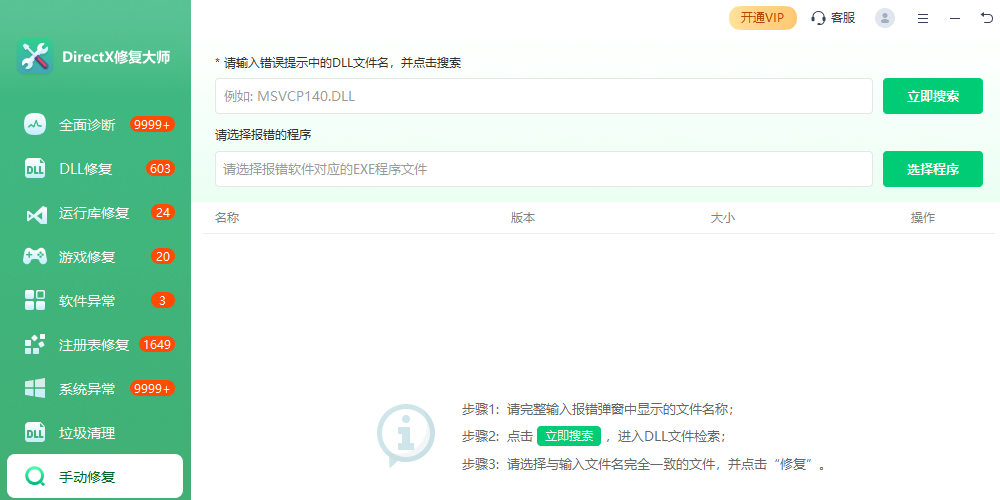
Task: Click the 系统异常 Windows logo icon
Action: coord(35,389)
